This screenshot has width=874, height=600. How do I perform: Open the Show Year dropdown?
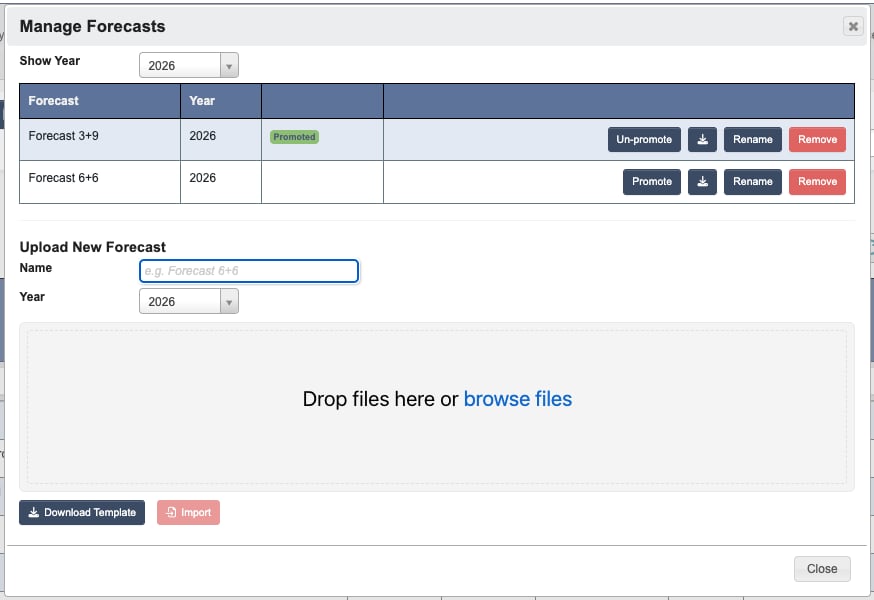(189, 65)
